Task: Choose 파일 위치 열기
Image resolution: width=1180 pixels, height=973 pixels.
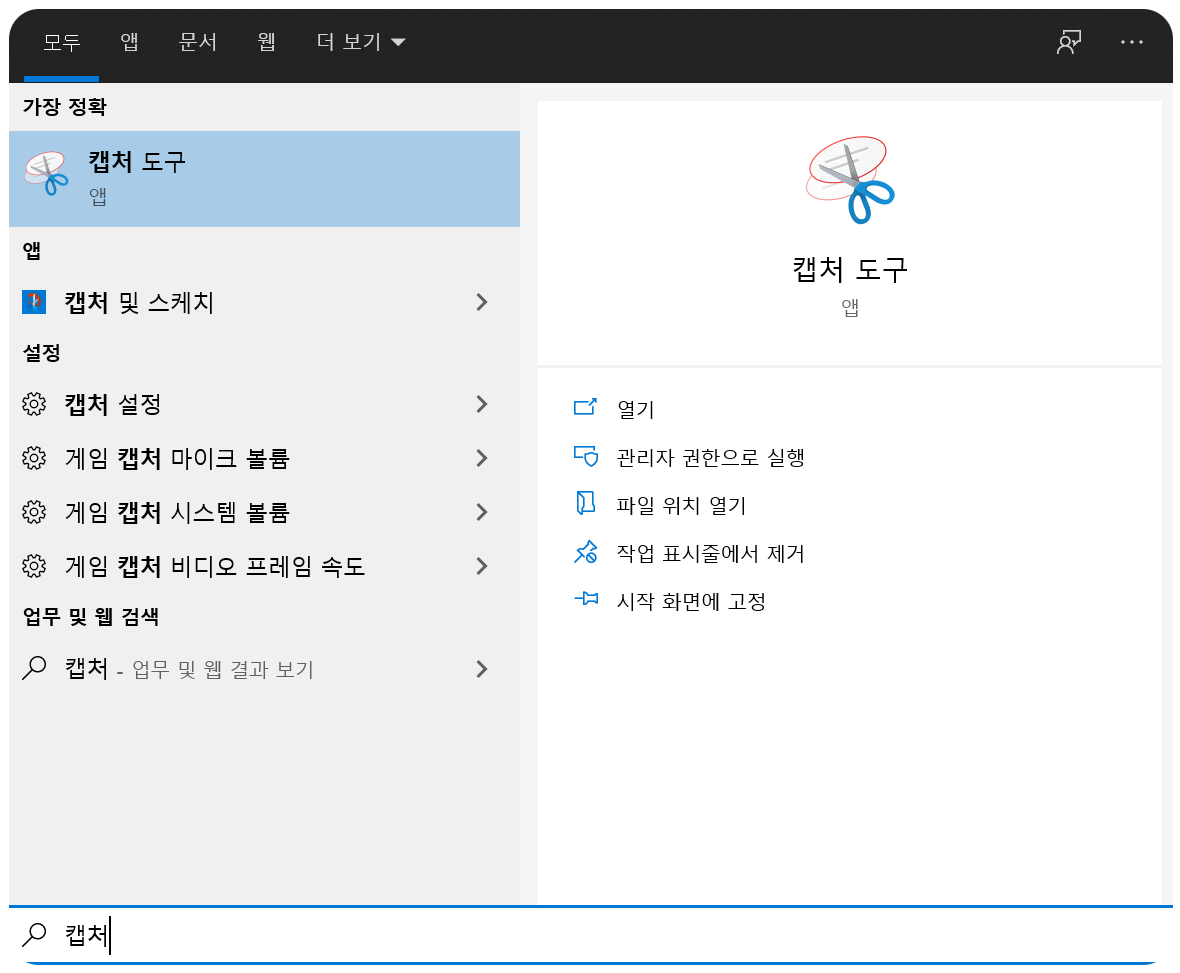Action: [x=681, y=505]
